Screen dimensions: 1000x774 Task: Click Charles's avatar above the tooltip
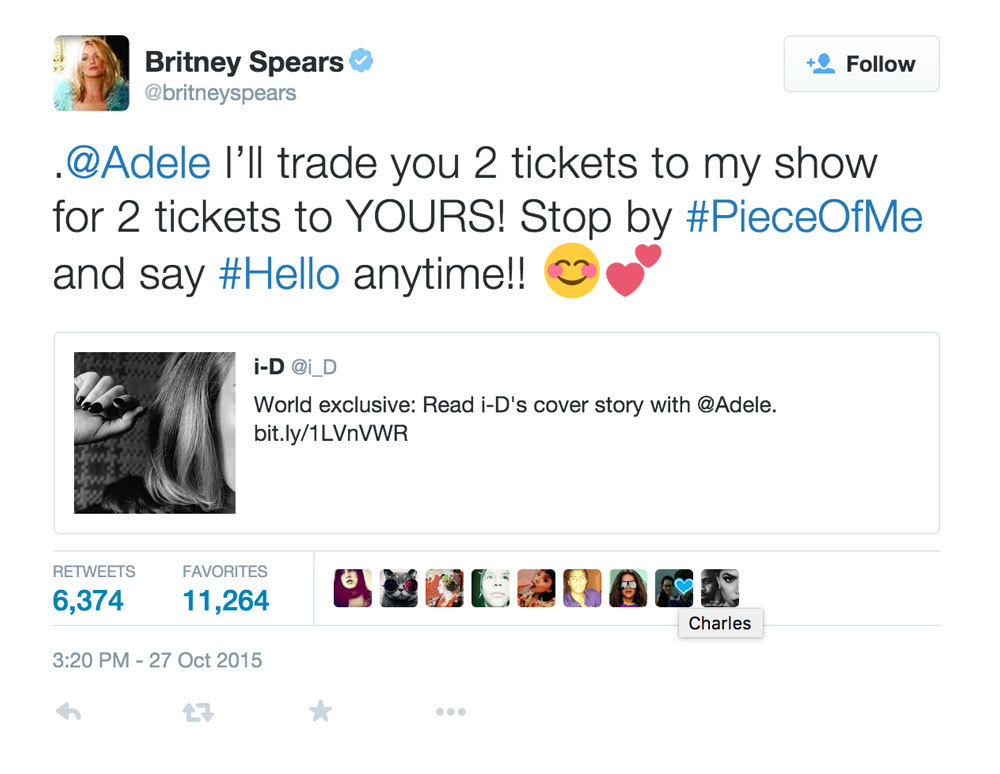pos(720,588)
